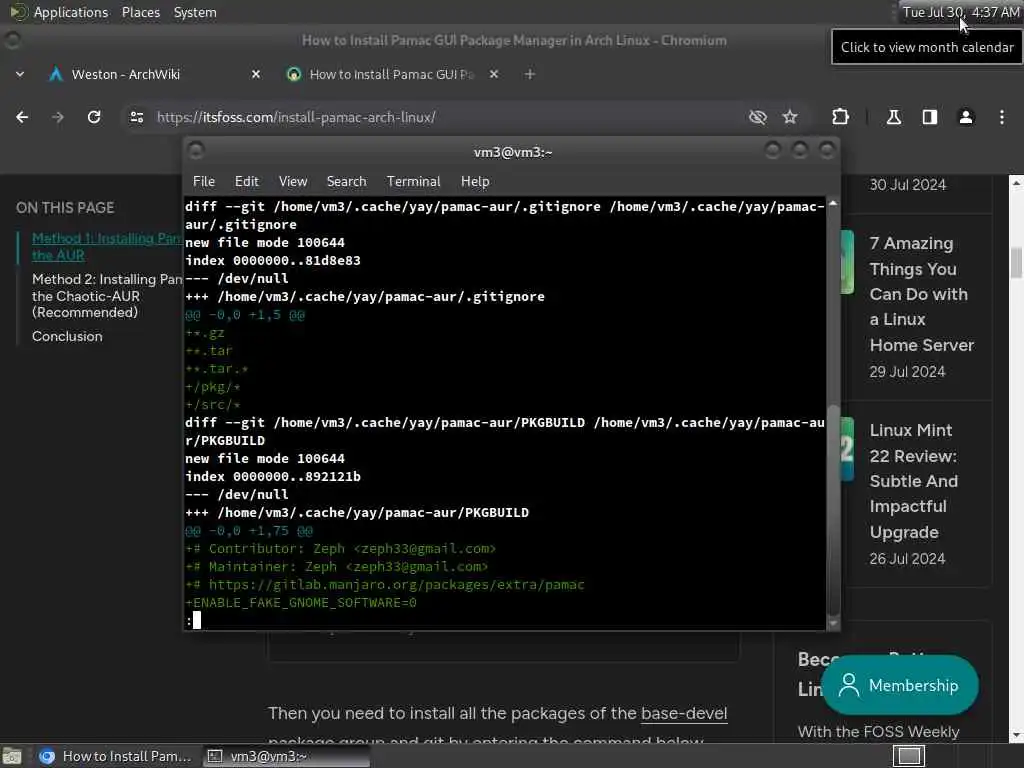Open Places menu in top panel

click(x=141, y=12)
